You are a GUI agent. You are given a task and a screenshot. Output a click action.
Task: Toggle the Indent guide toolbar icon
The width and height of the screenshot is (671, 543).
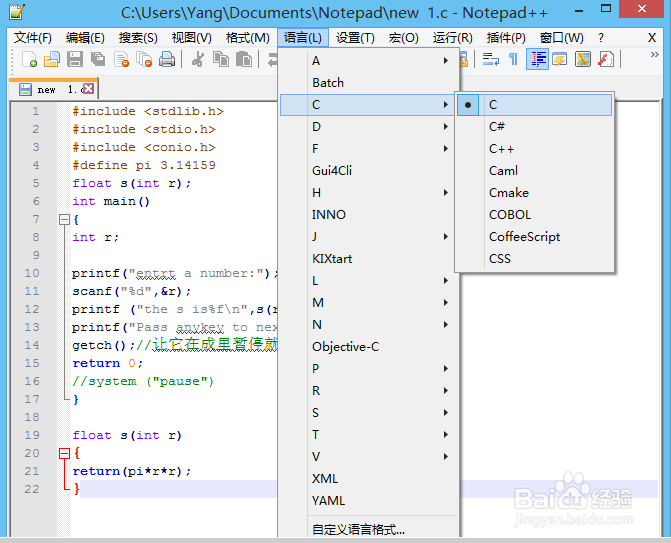tap(537, 59)
